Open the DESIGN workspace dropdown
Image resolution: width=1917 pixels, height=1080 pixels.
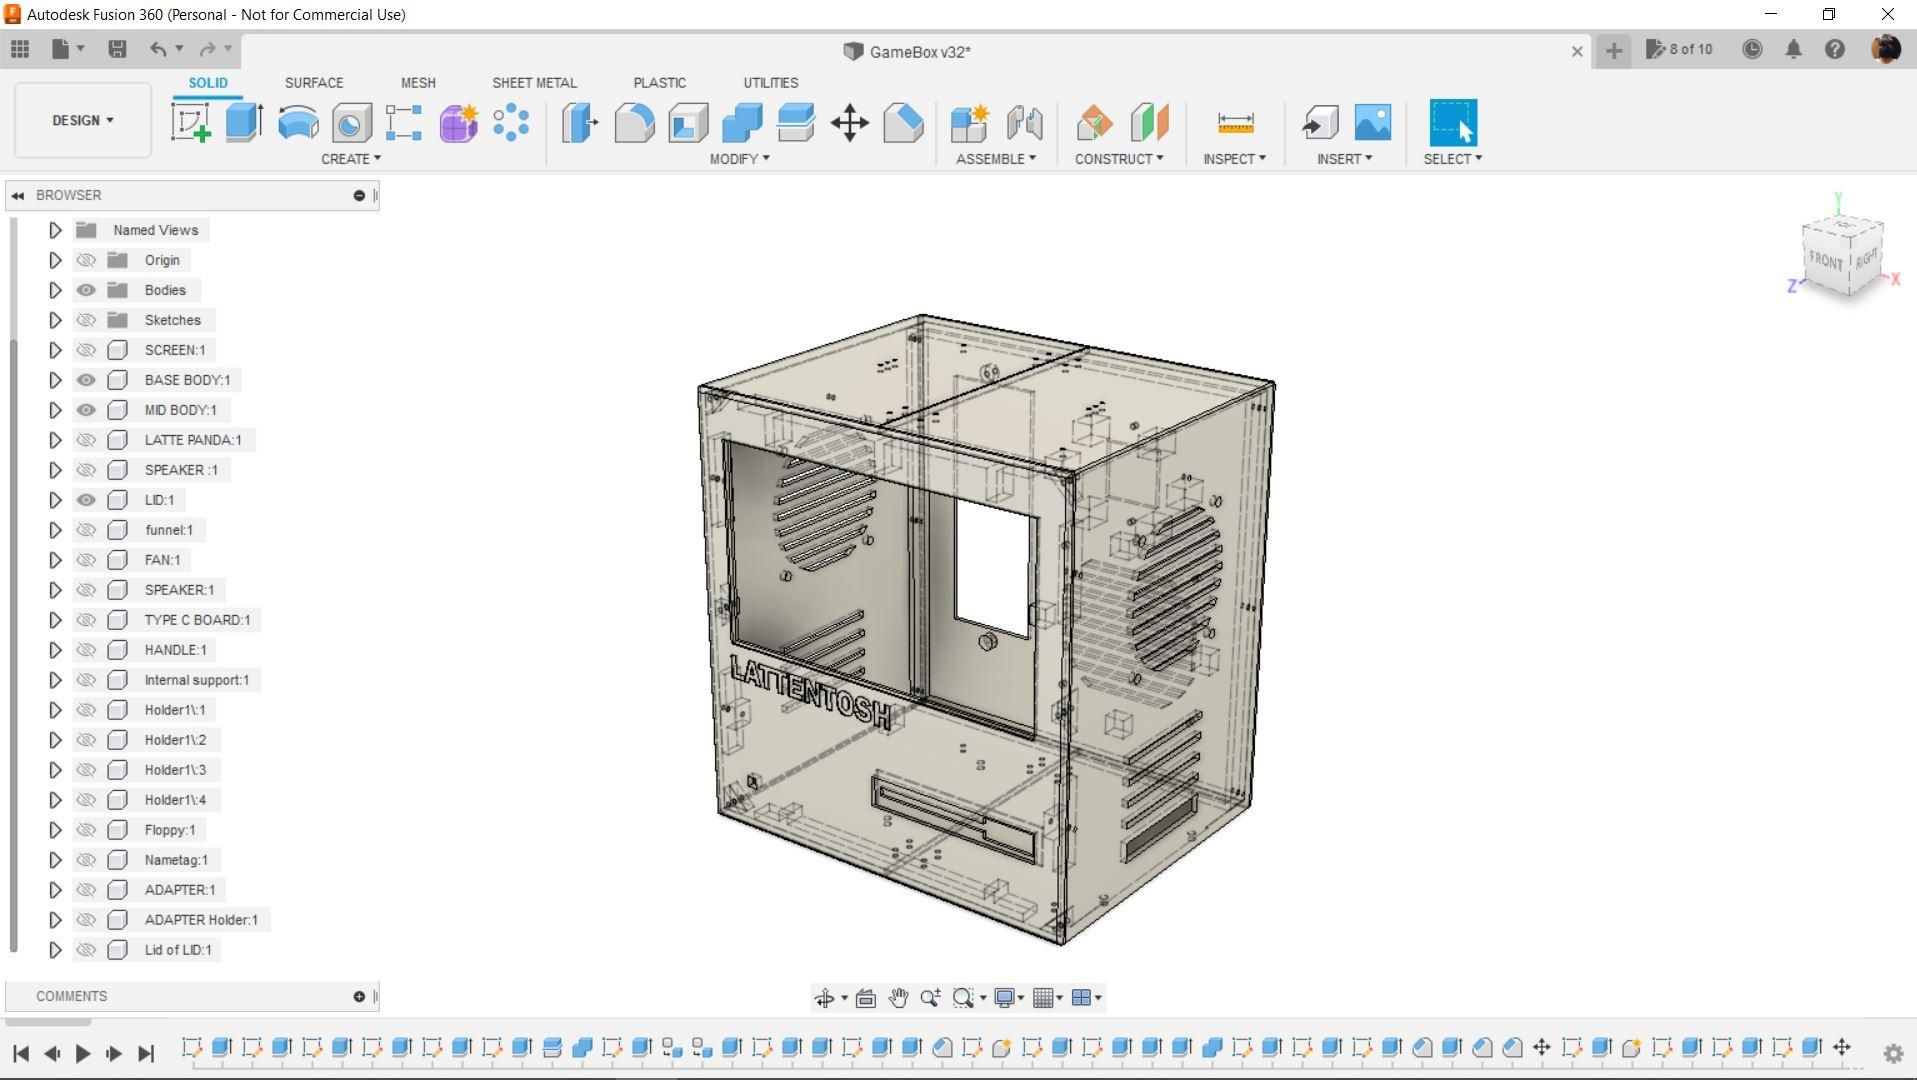pyautogui.click(x=83, y=120)
